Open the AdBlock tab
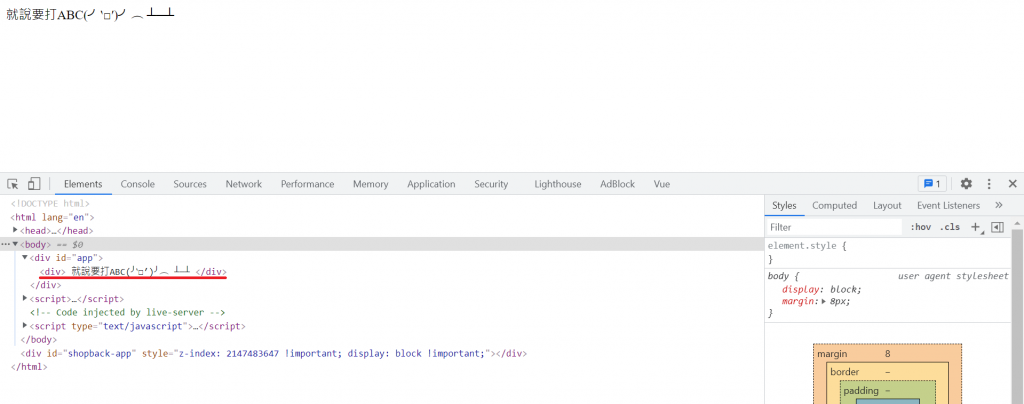 pyautogui.click(x=617, y=184)
